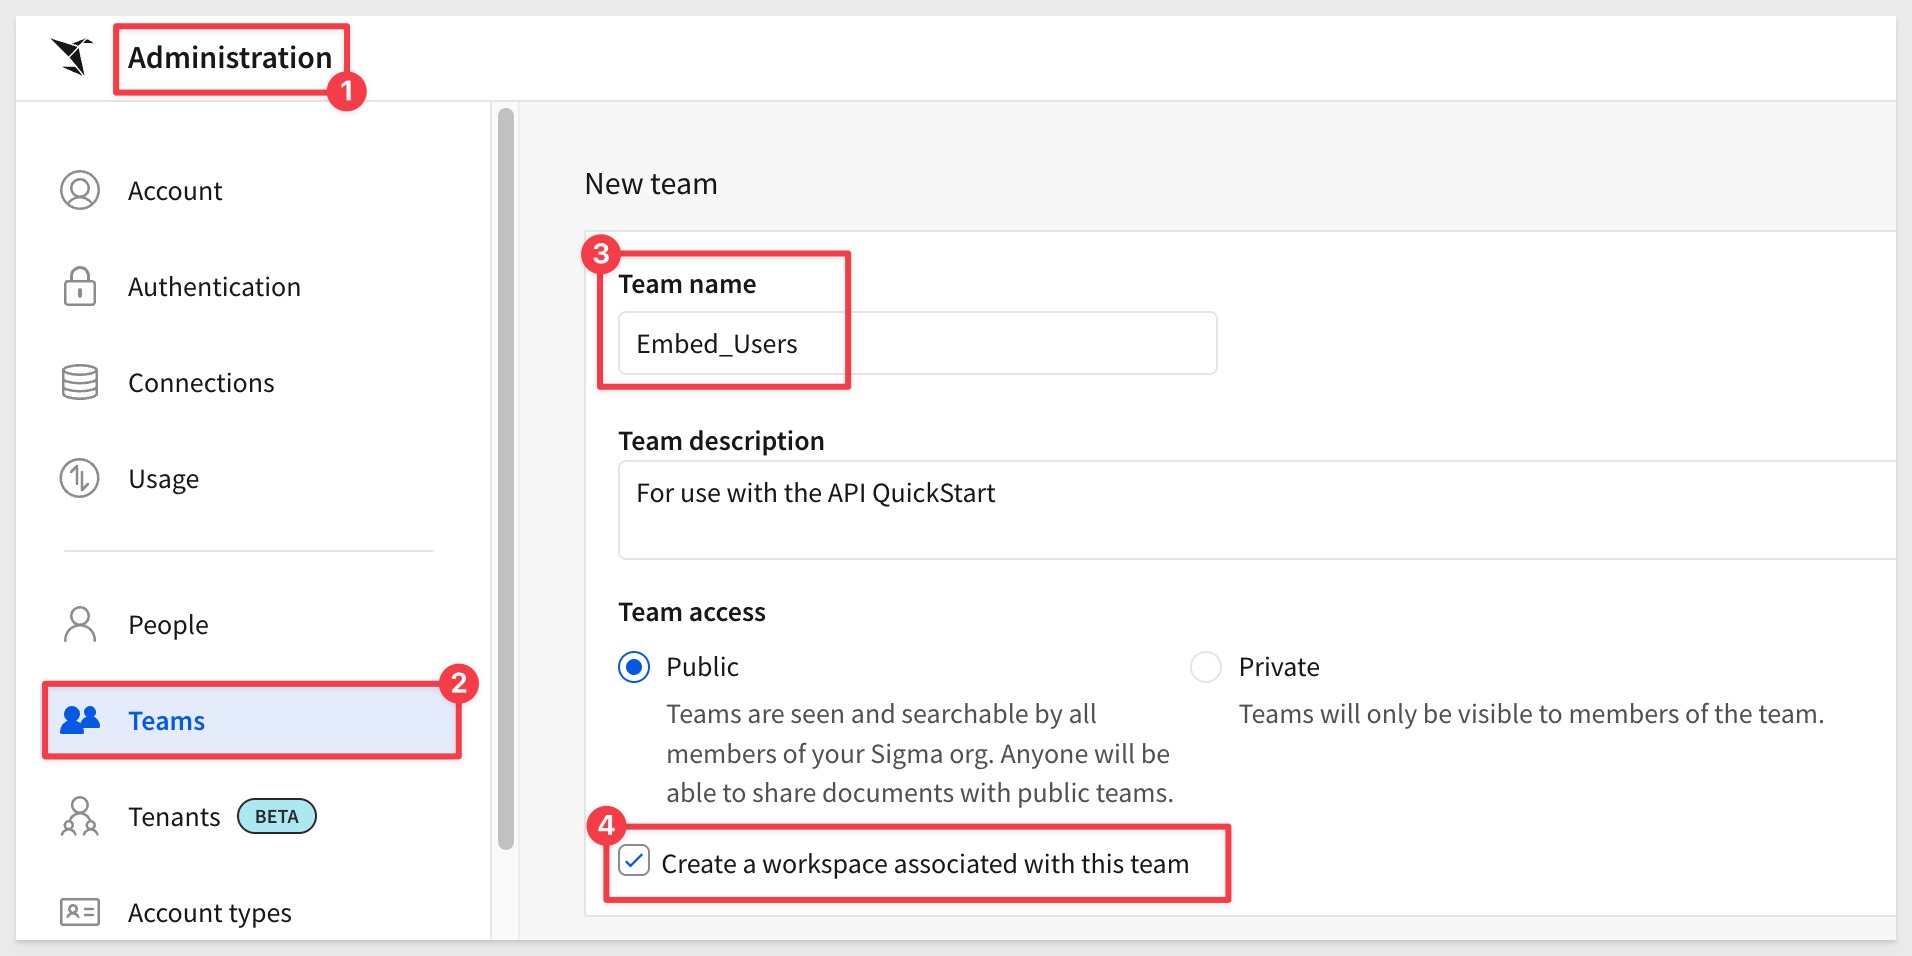This screenshot has width=1912, height=956.
Task: Click the Sigma bird logo icon
Action: 72,56
